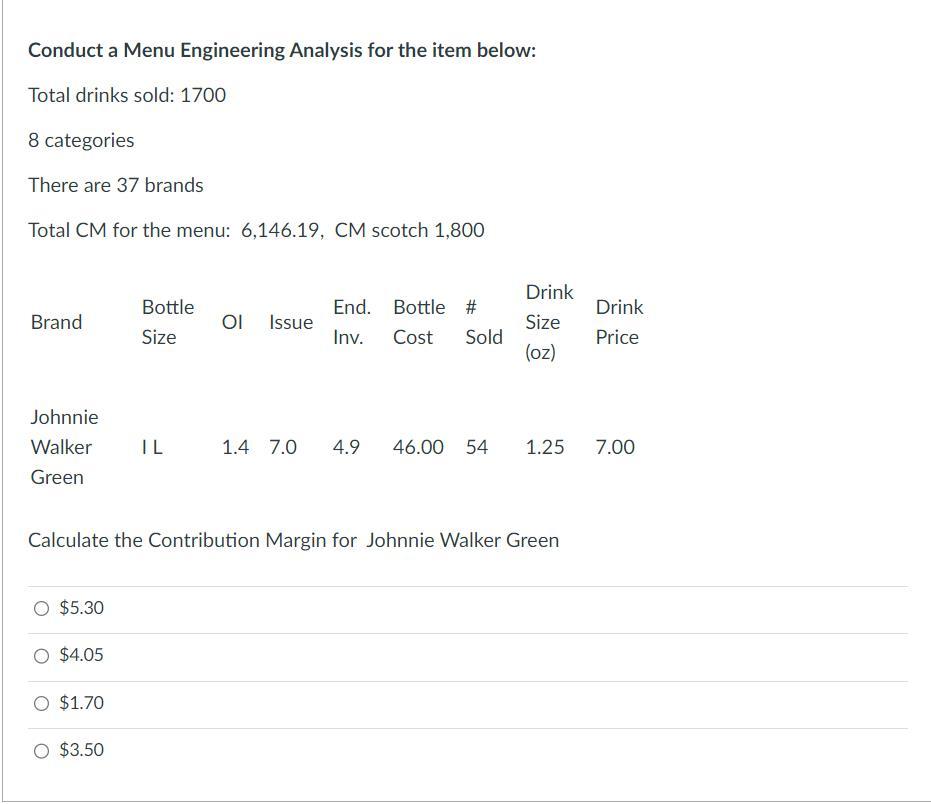The width and height of the screenshot is (931, 804).
Task: Click the Johnnie Walker Green brand name
Action: pos(62,447)
